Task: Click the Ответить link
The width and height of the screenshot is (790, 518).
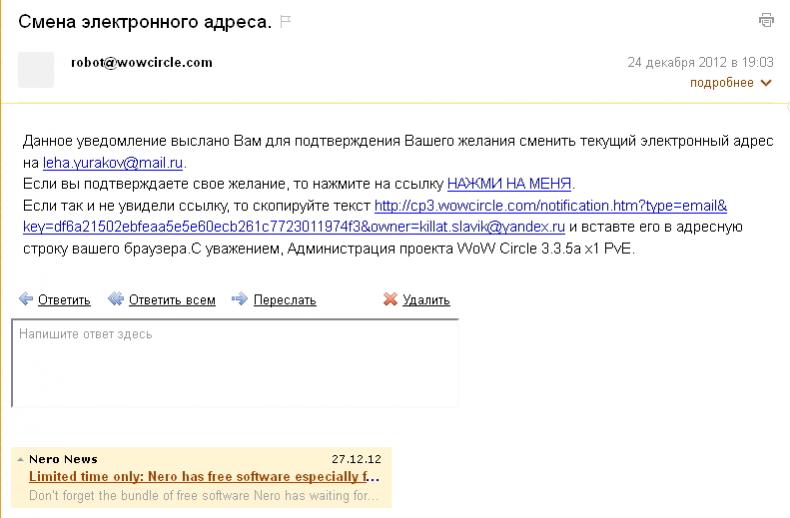Action: (x=64, y=300)
